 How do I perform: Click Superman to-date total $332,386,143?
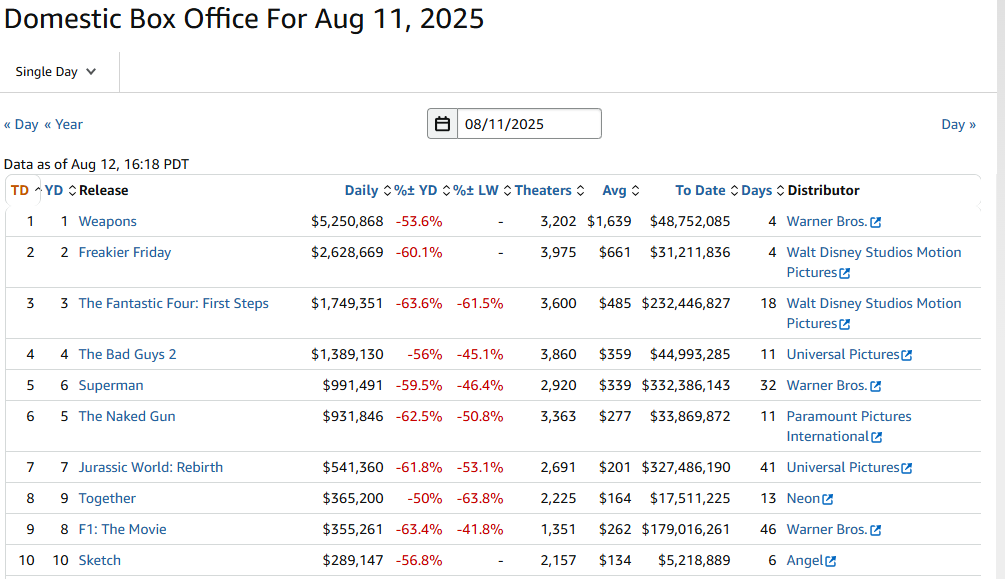pyautogui.click(x=686, y=385)
